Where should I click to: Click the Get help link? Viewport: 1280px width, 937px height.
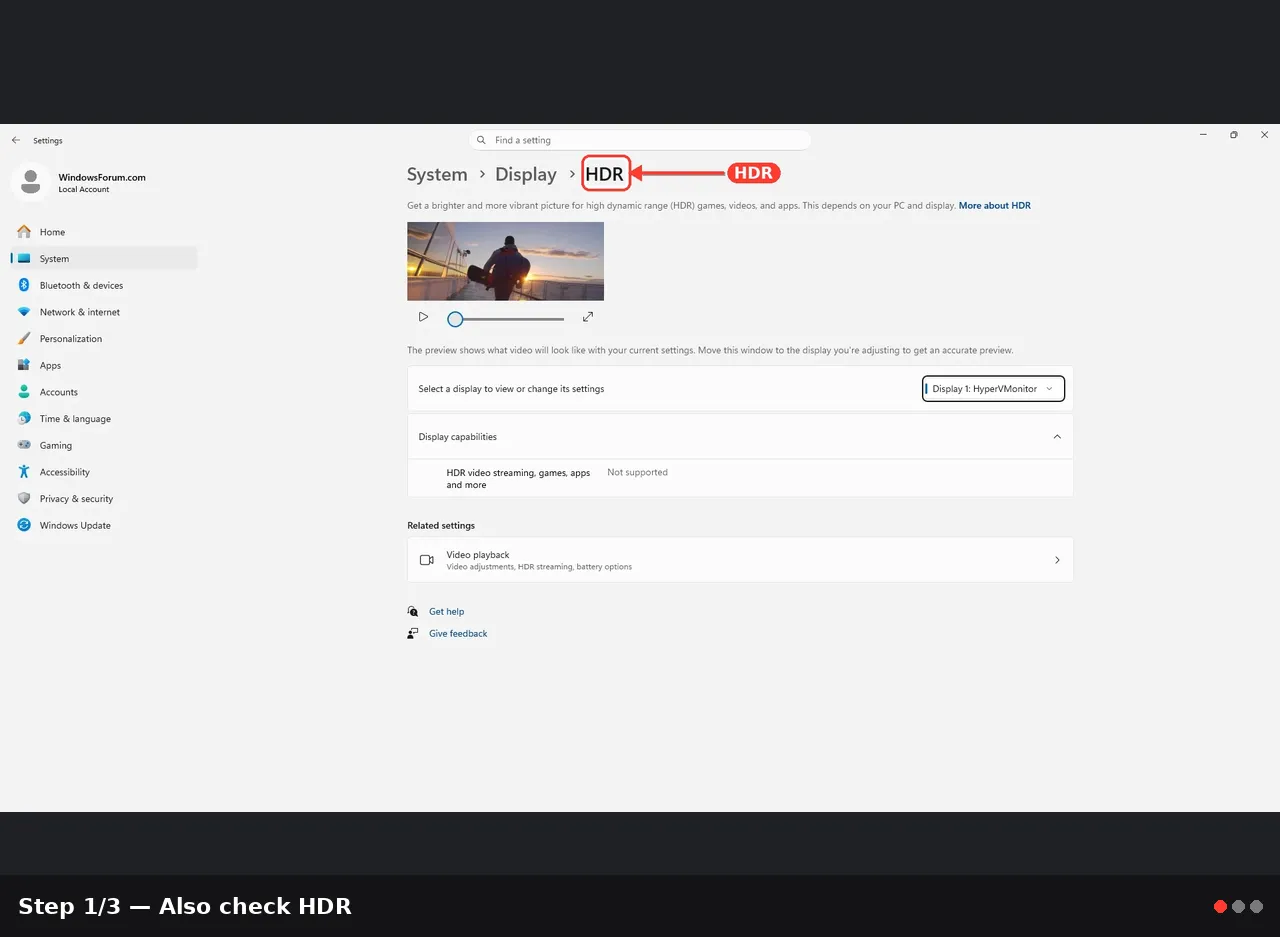pyautogui.click(x=446, y=611)
